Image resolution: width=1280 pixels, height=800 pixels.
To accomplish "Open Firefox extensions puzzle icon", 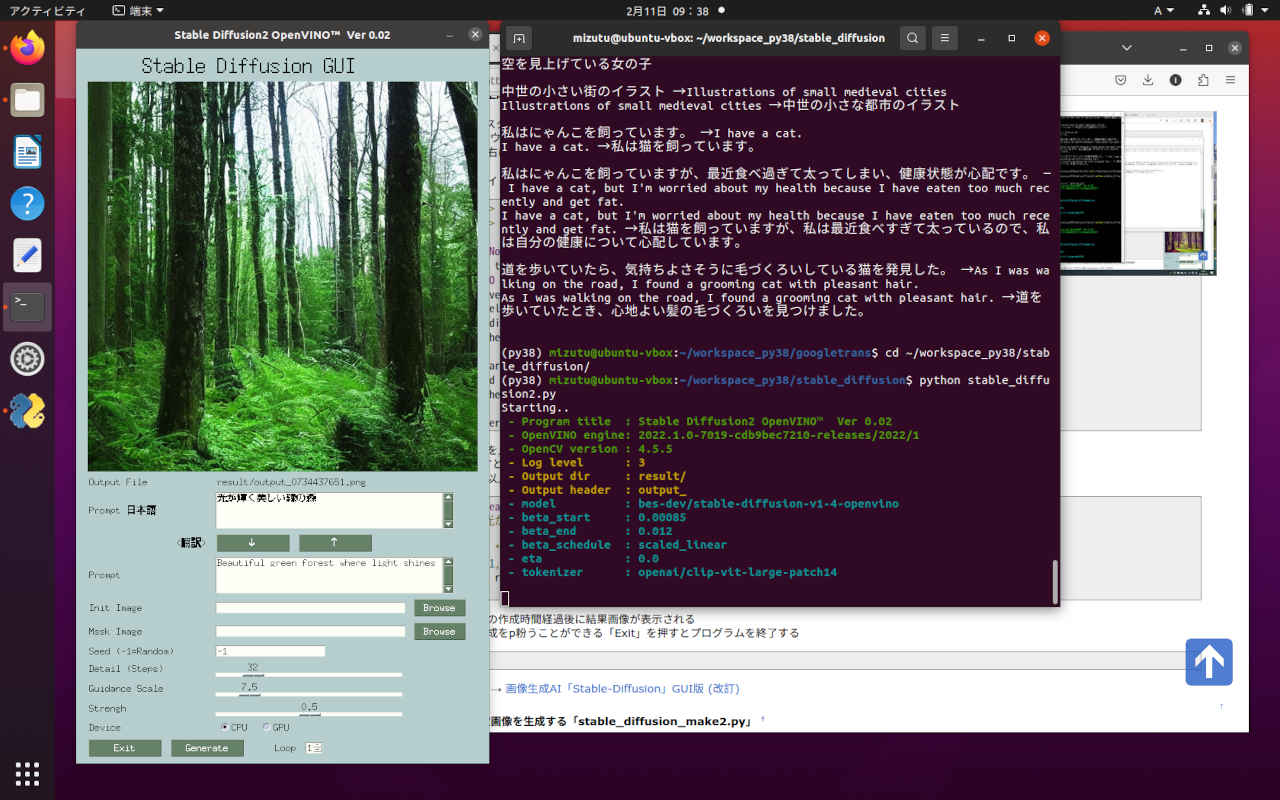I will coord(1203,80).
